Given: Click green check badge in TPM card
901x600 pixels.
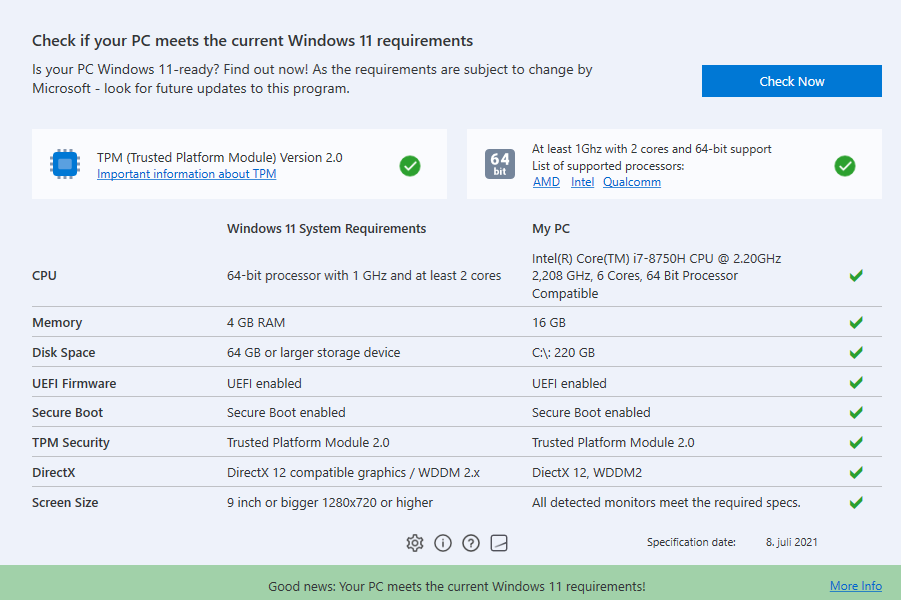Looking at the screenshot, I should point(410,166).
